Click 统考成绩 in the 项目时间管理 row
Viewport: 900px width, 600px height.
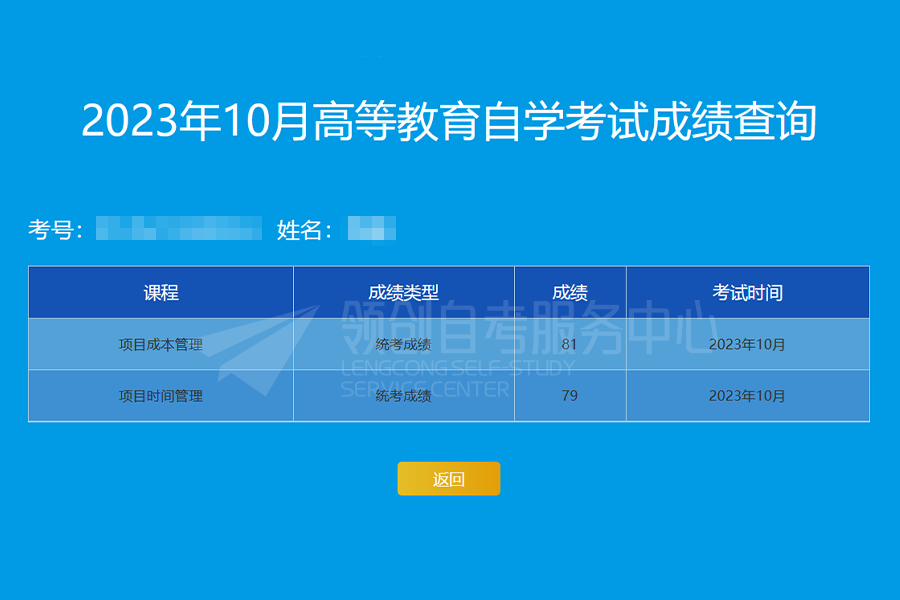tap(404, 396)
